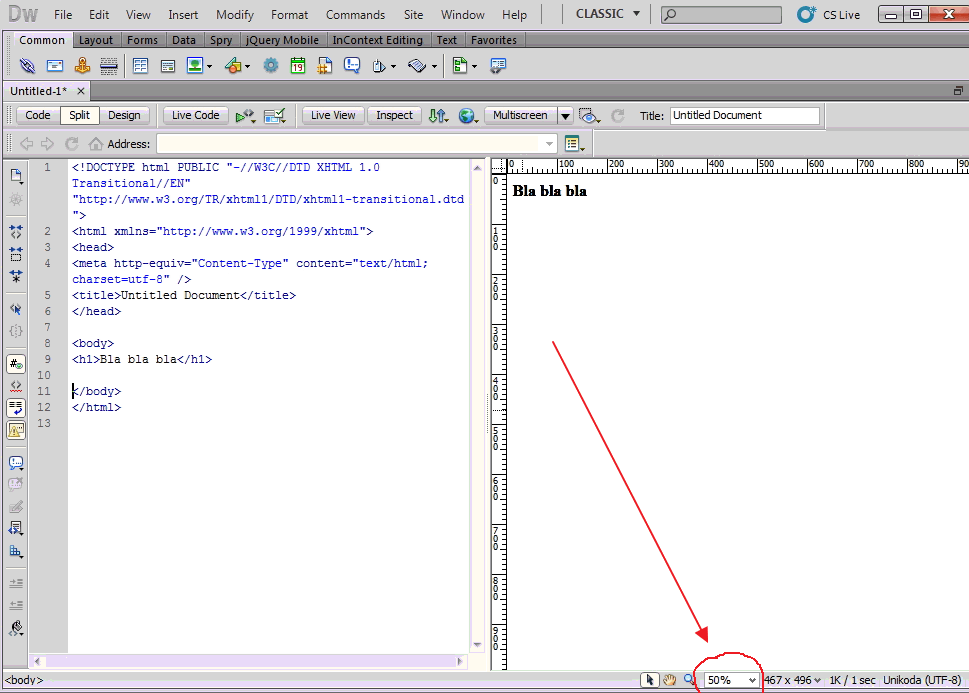Insert a Horizontal Rule
The width and height of the screenshot is (969, 693).
tap(109, 66)
